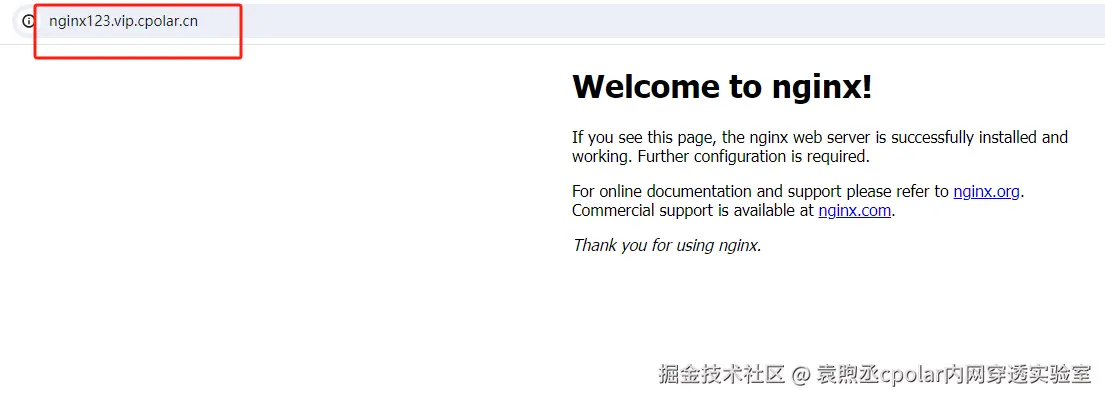Click the "Thank you for using nginx." text

pos(667,245)
